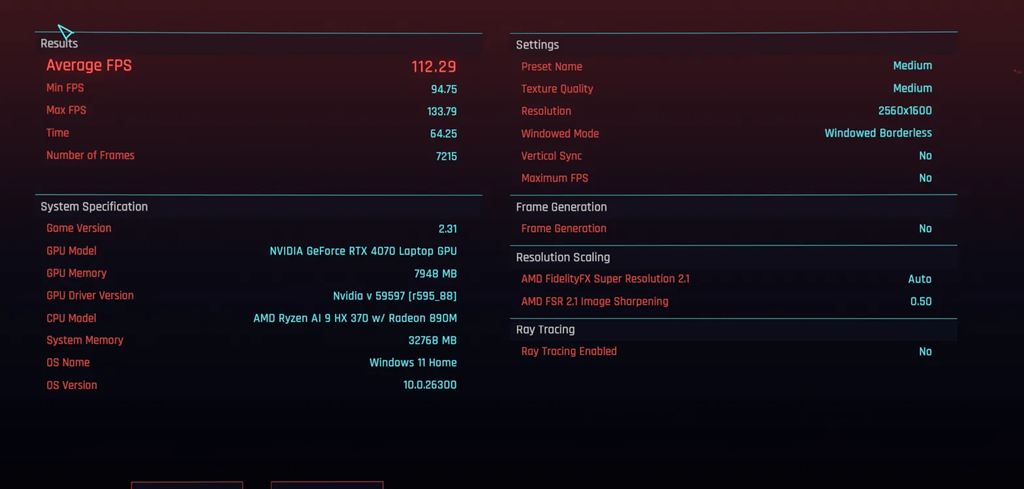Click the 94.75 minimum FPS value
This screenshot has height=489, width=1024.
tap(443, 89)
